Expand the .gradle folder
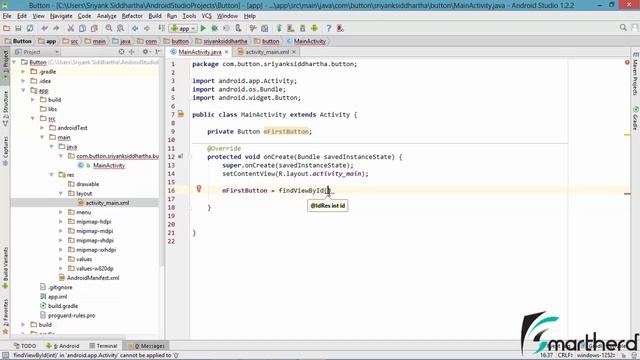The width and height of the screenshot is (640, 360). tap(23, 71)
